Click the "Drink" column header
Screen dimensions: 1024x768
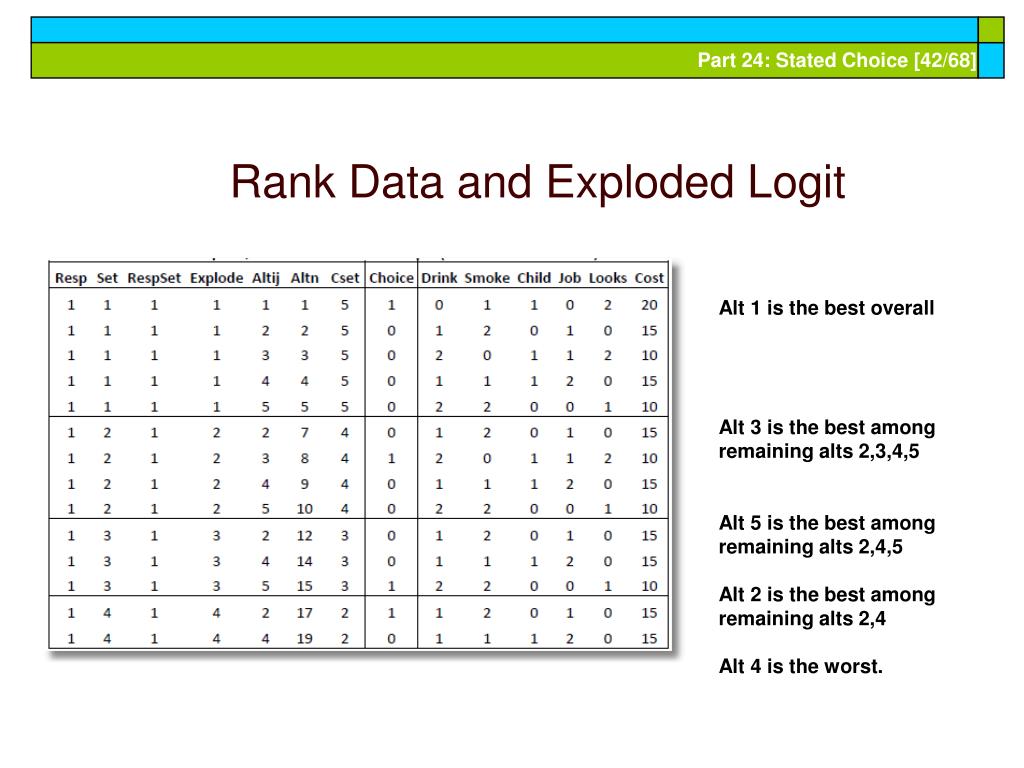439,278
